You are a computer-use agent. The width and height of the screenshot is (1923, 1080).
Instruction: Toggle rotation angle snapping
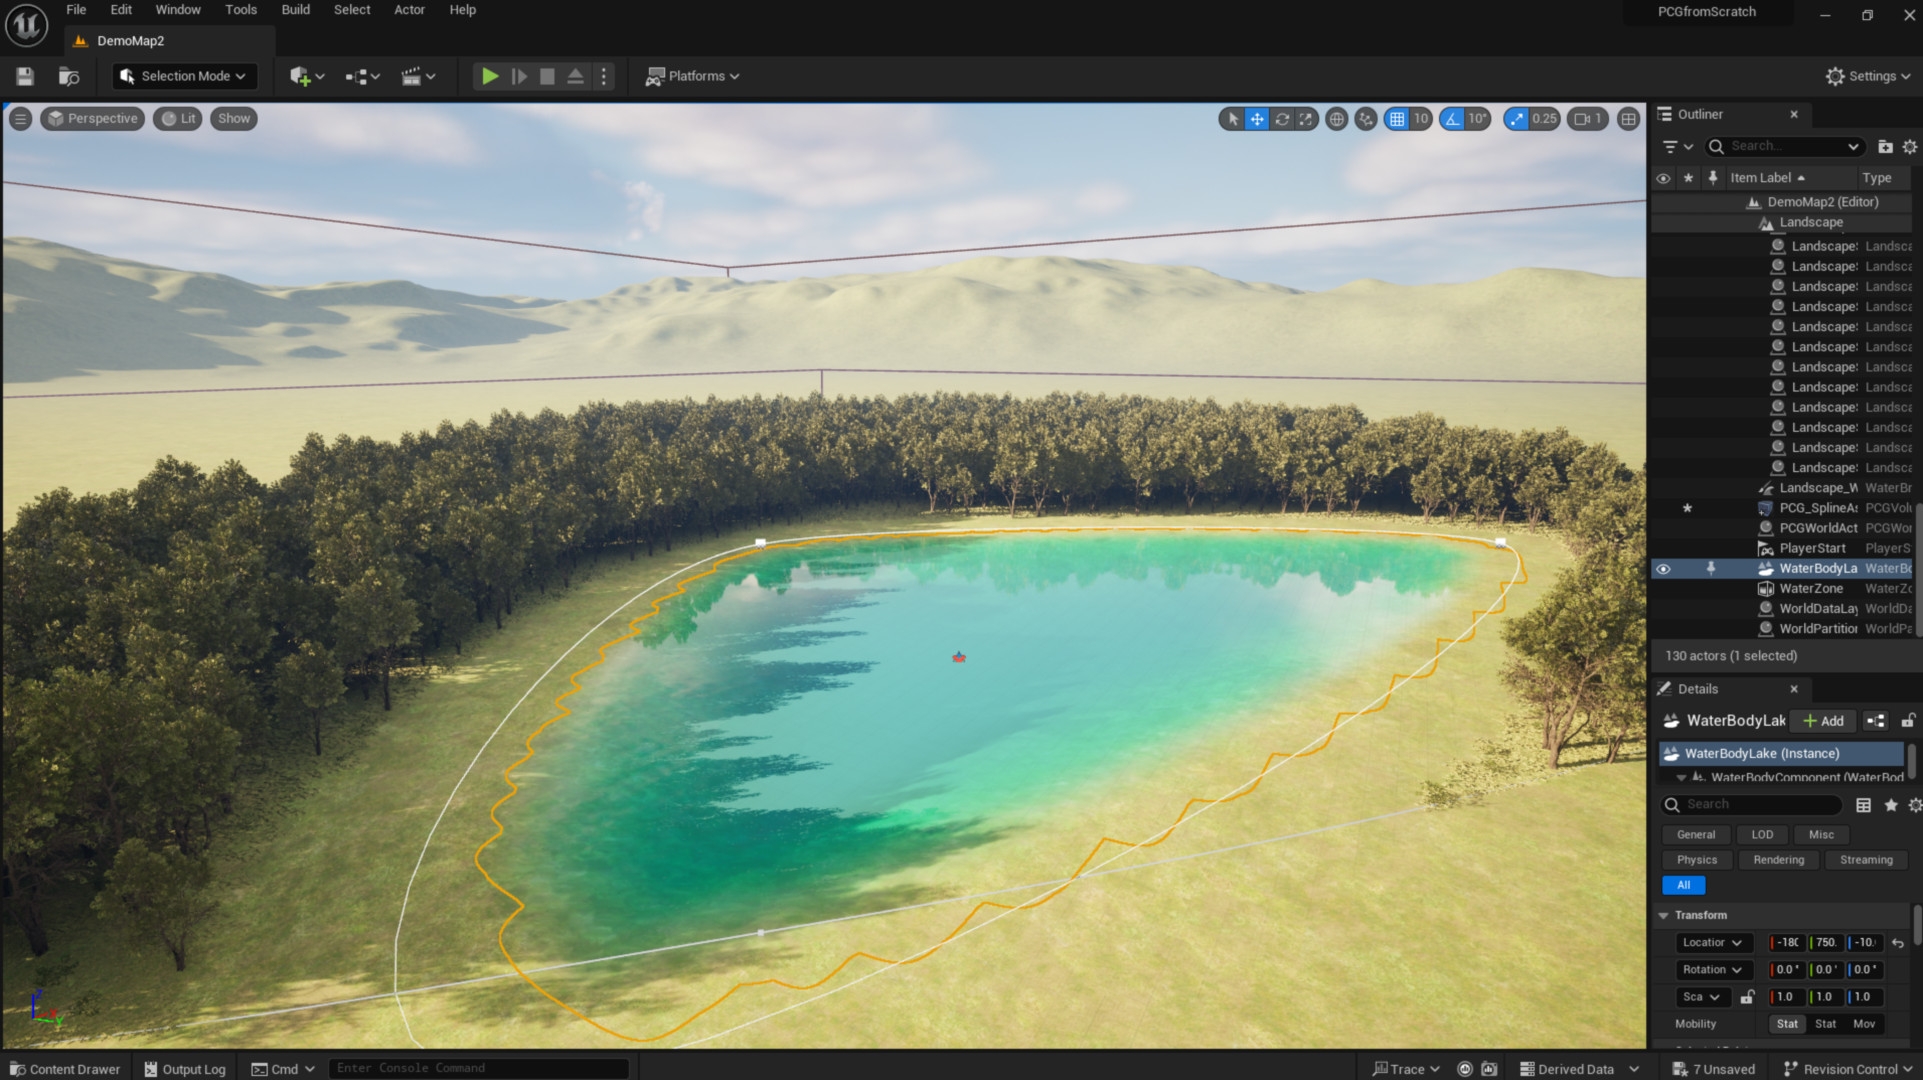[x=1452, y=119]
